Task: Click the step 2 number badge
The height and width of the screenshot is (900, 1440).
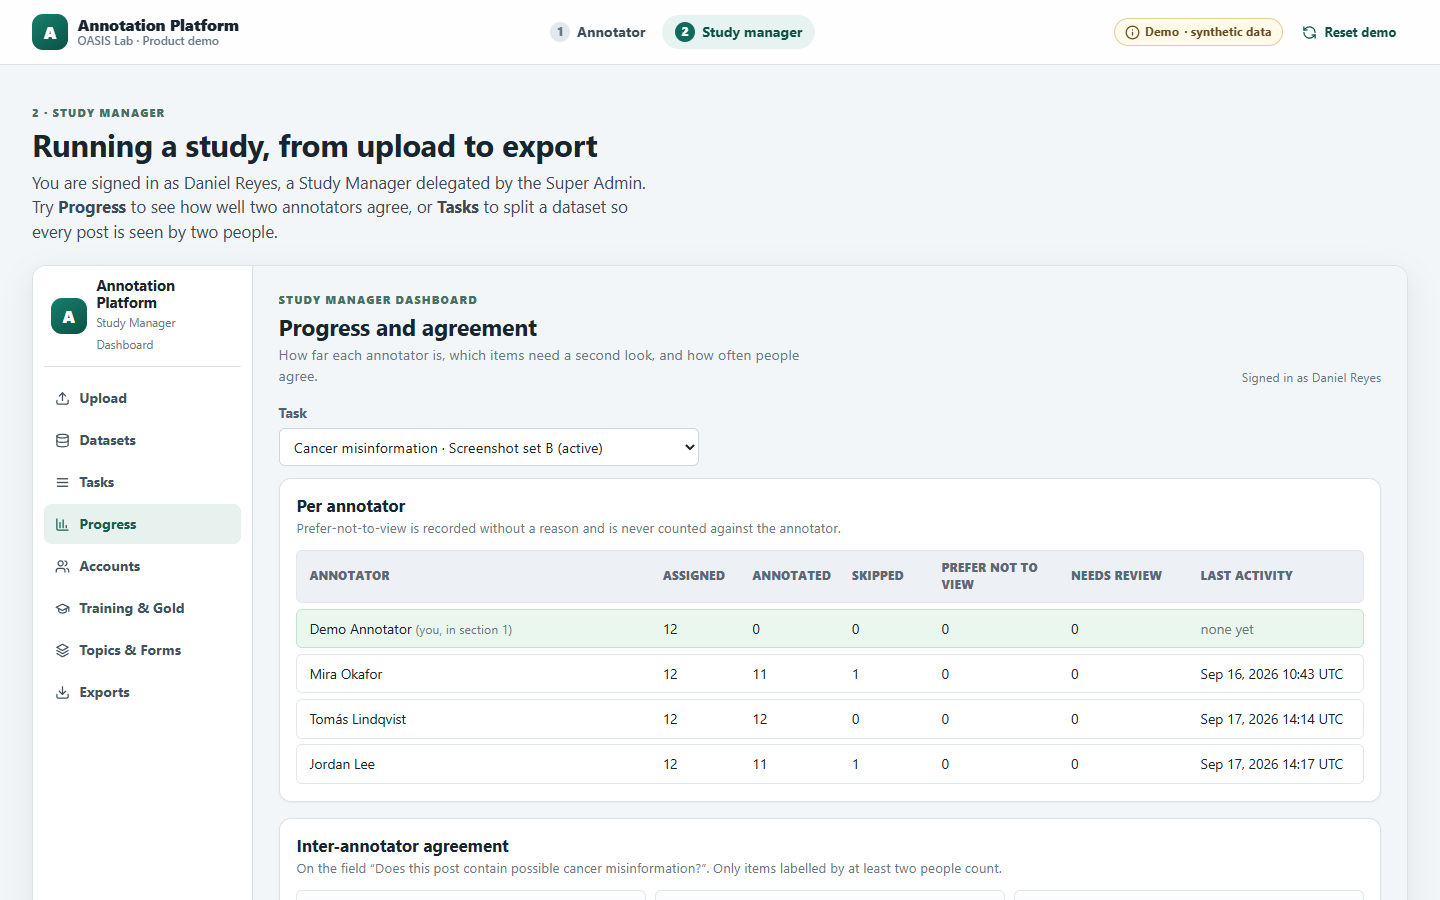Action: [x=684, y=32]
